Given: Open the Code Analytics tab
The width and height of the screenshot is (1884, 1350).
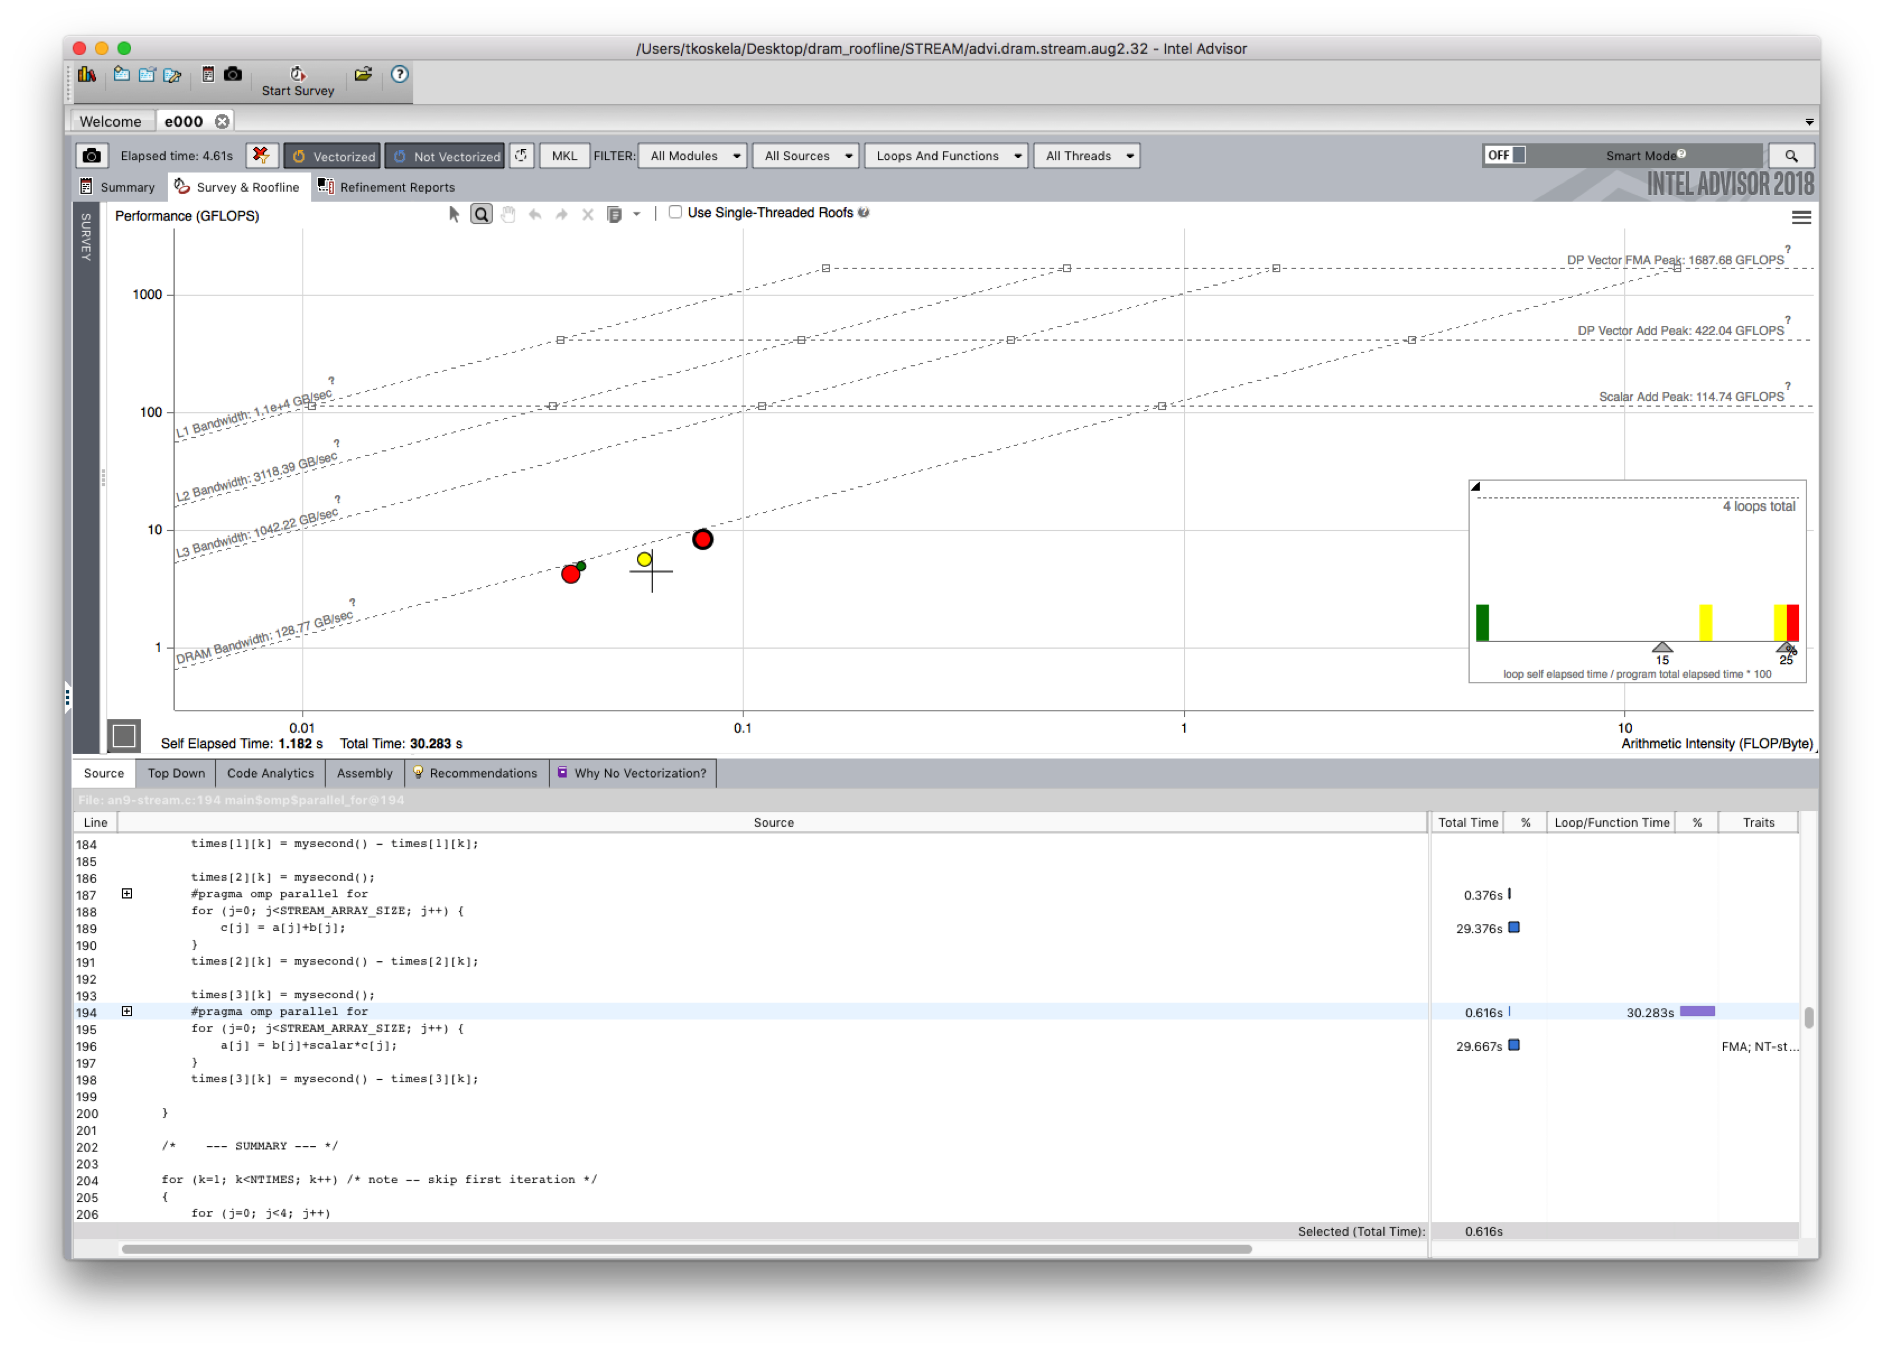Looking at the screenshot, I should coord(270,773).
